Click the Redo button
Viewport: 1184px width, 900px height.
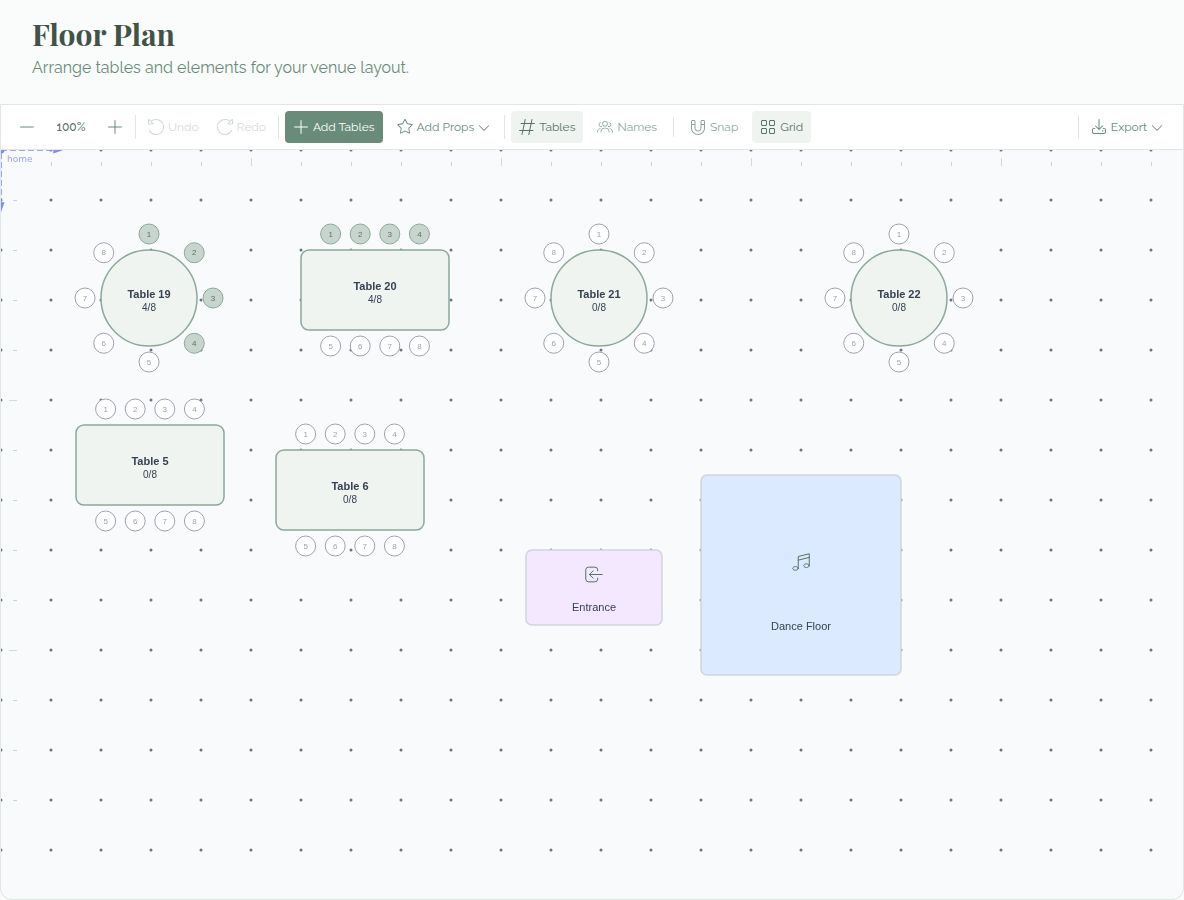242,127
